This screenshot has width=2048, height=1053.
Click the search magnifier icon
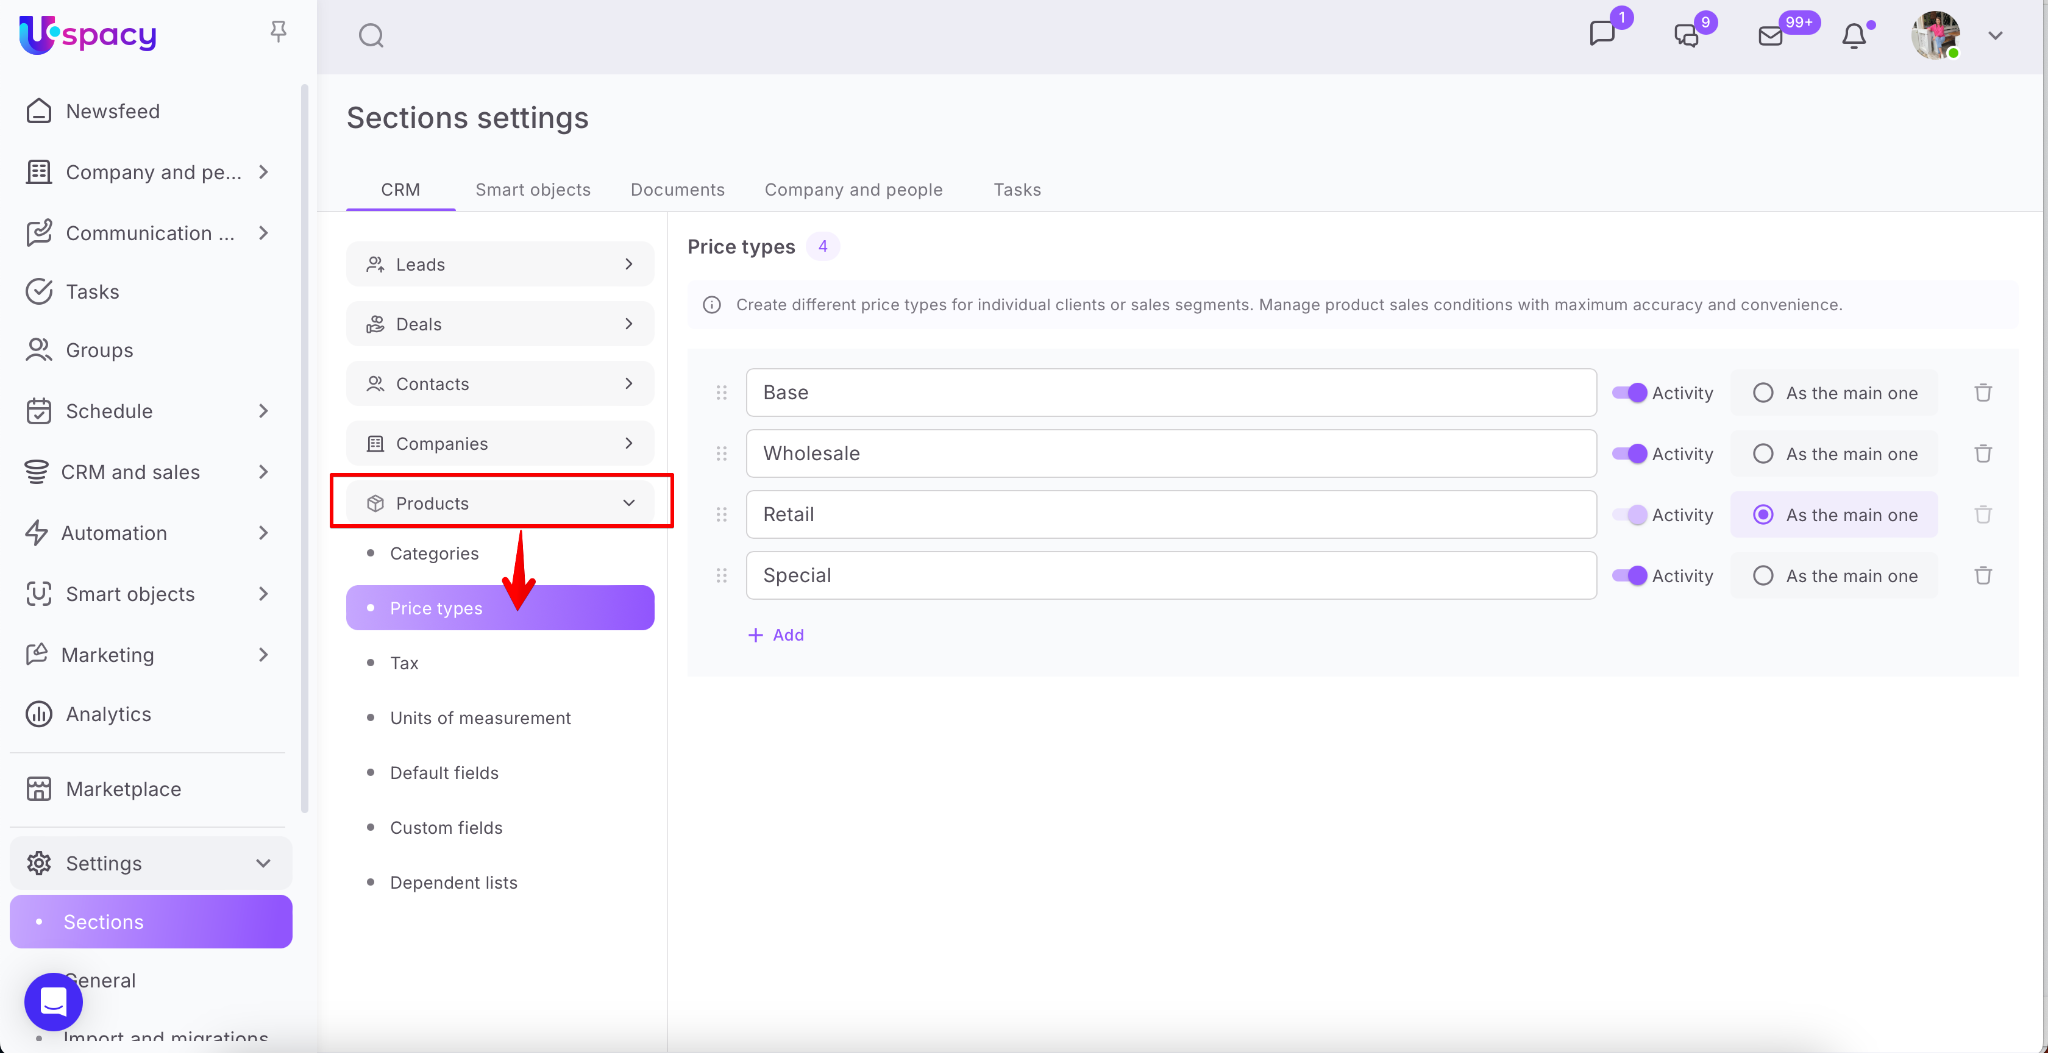[371, 36]
